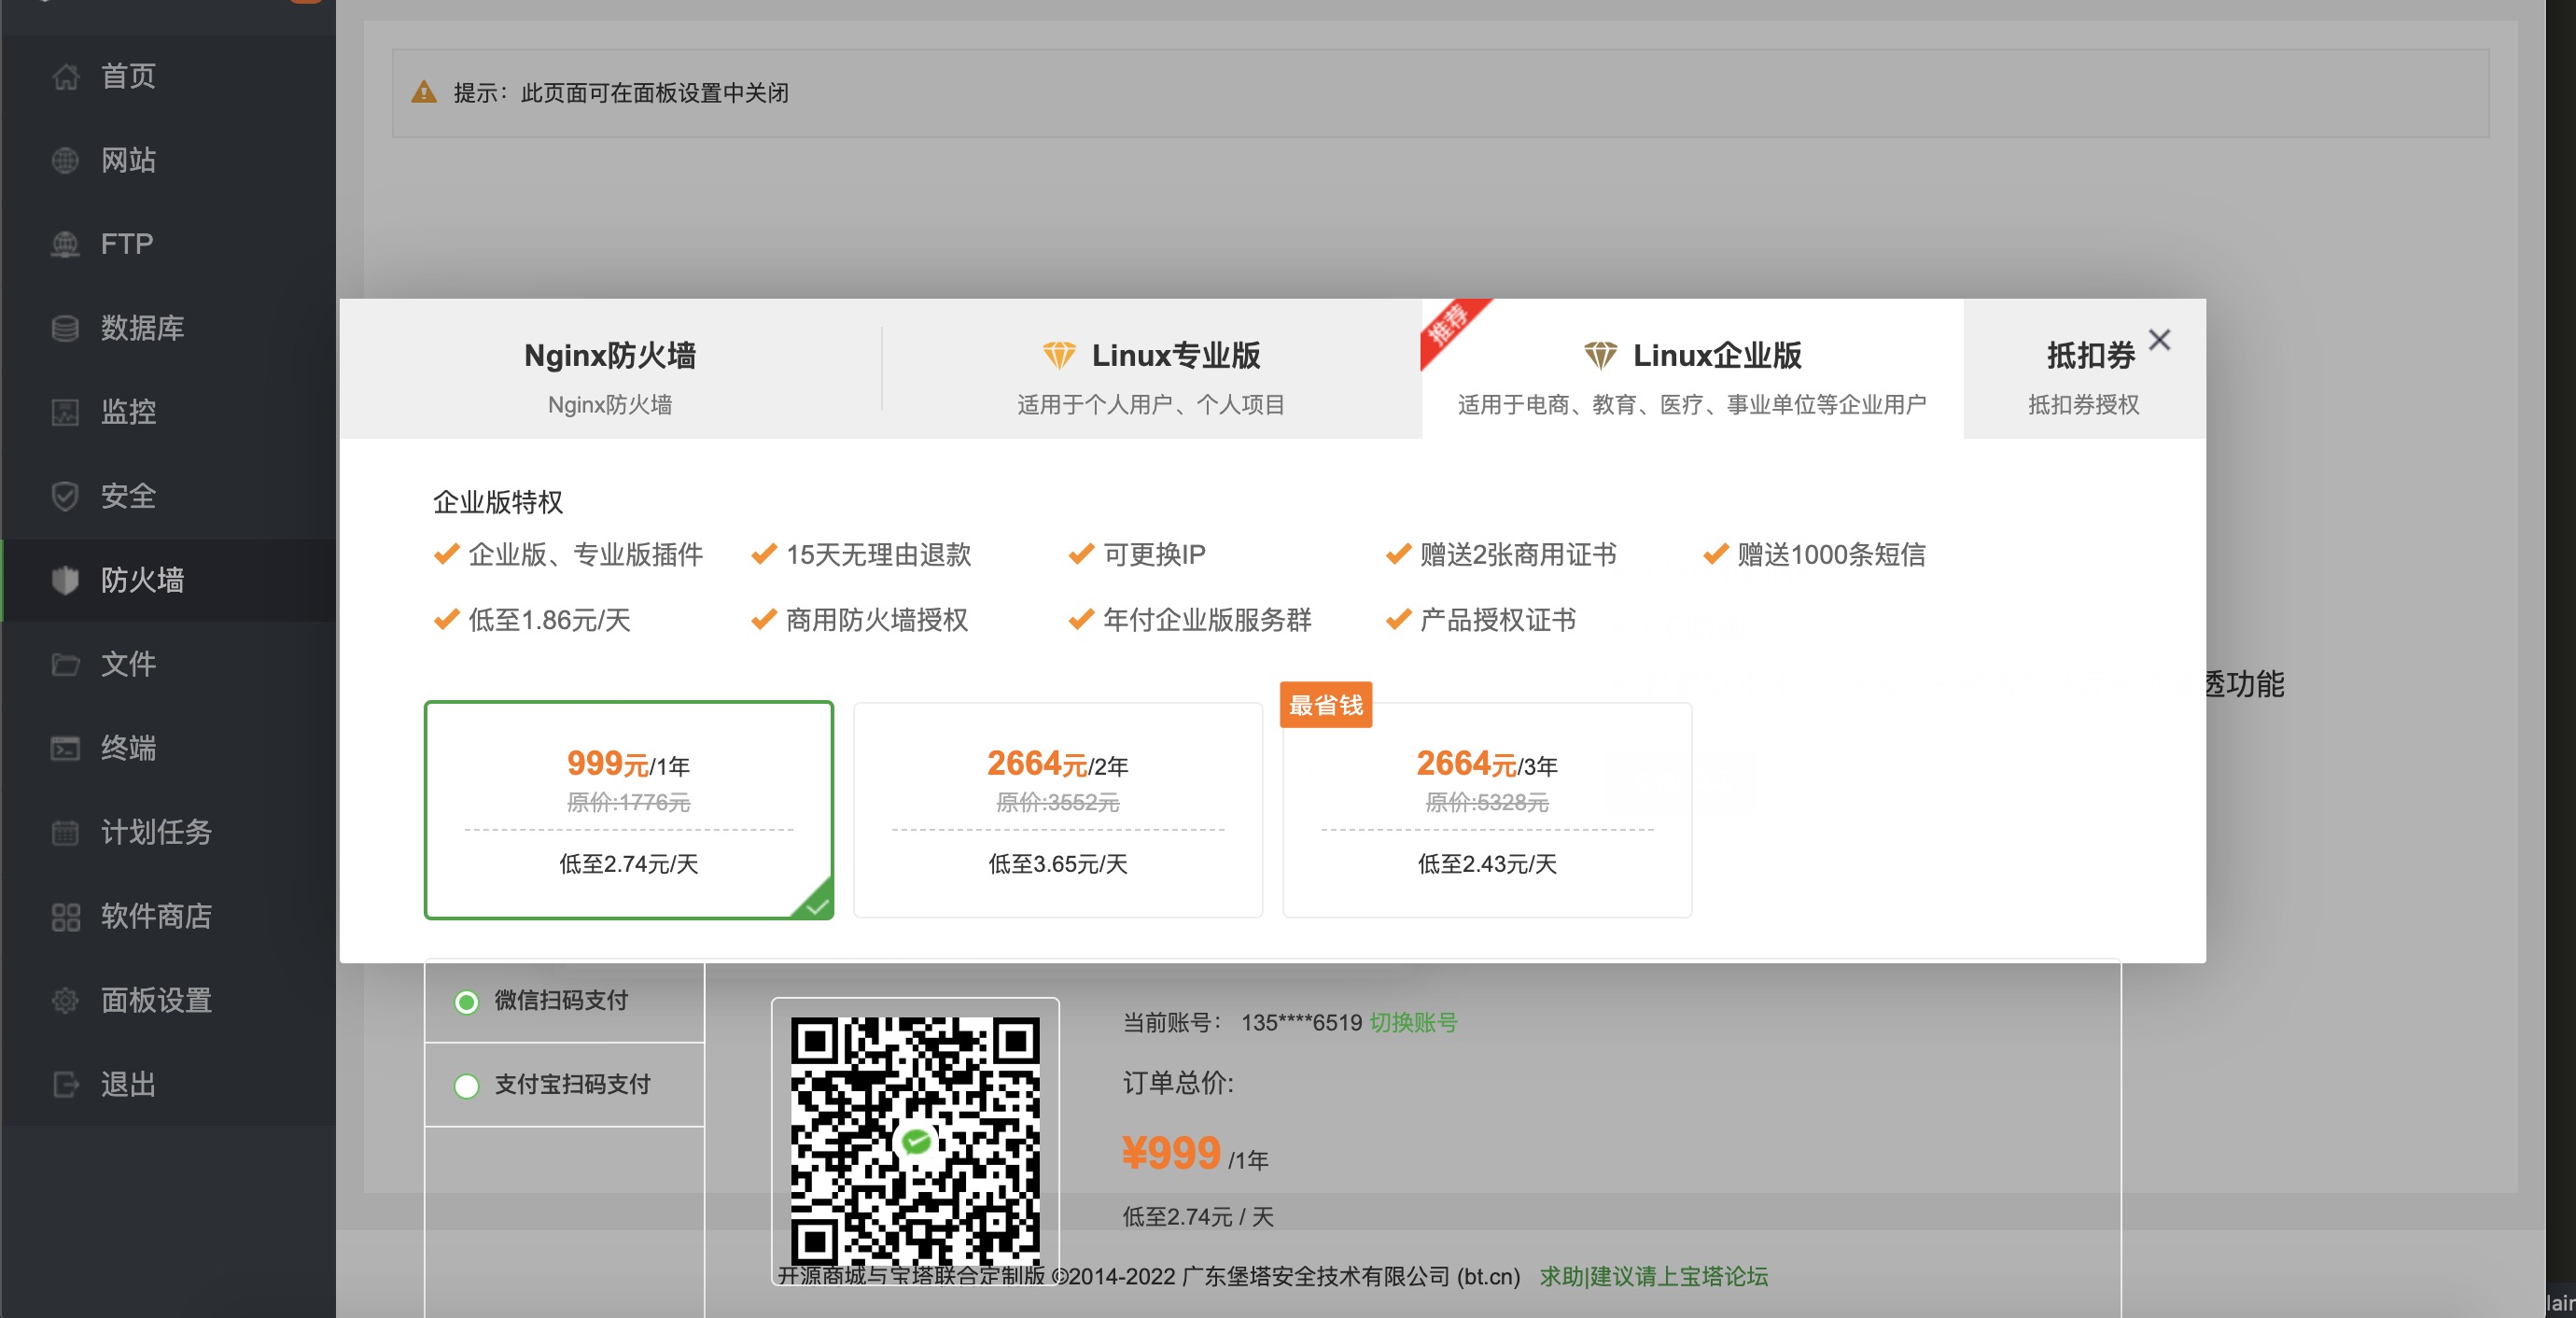This screenshot has width=2576, height=1318.
Task: Click the calendar icon beside 计划任务
Action: pos(65,832)
